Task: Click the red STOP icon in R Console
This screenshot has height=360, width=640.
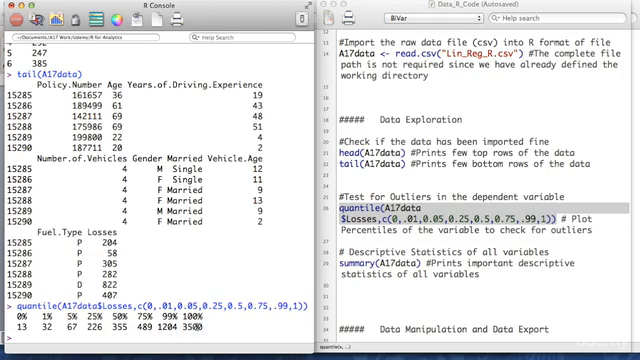Action: (x=16, y=19)
